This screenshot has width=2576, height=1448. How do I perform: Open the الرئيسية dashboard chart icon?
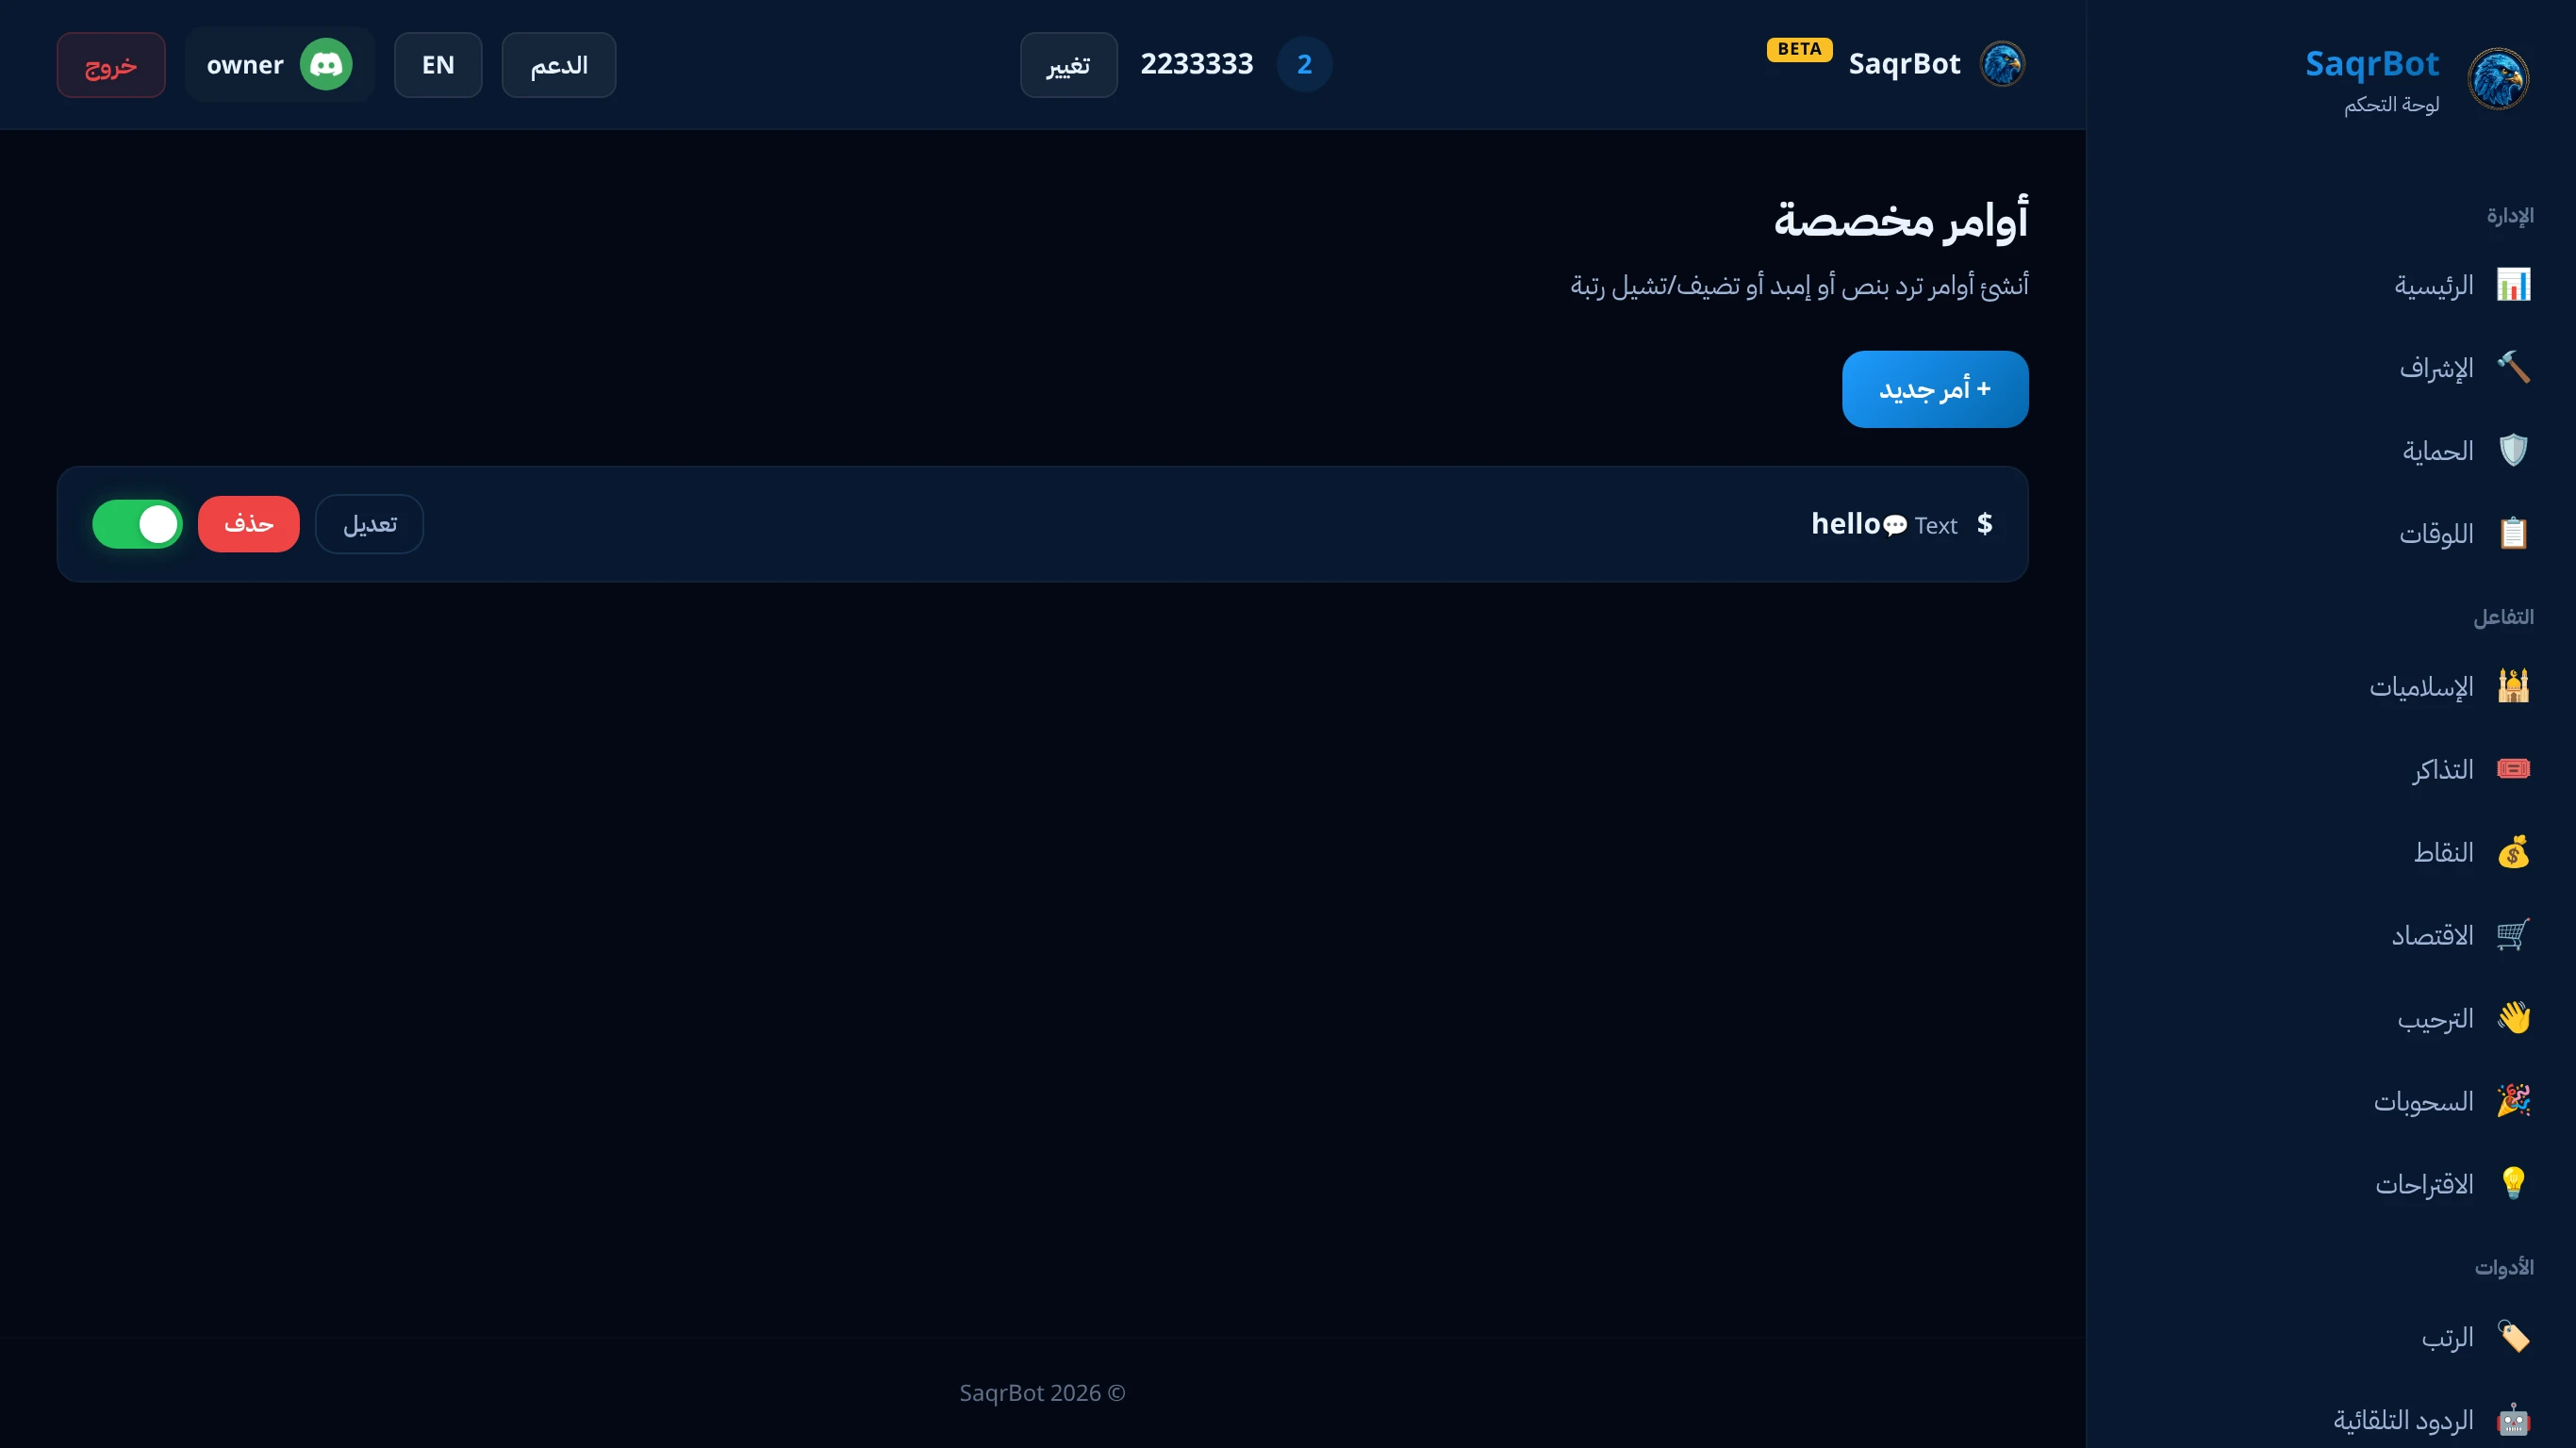(x=2513, y=285)
